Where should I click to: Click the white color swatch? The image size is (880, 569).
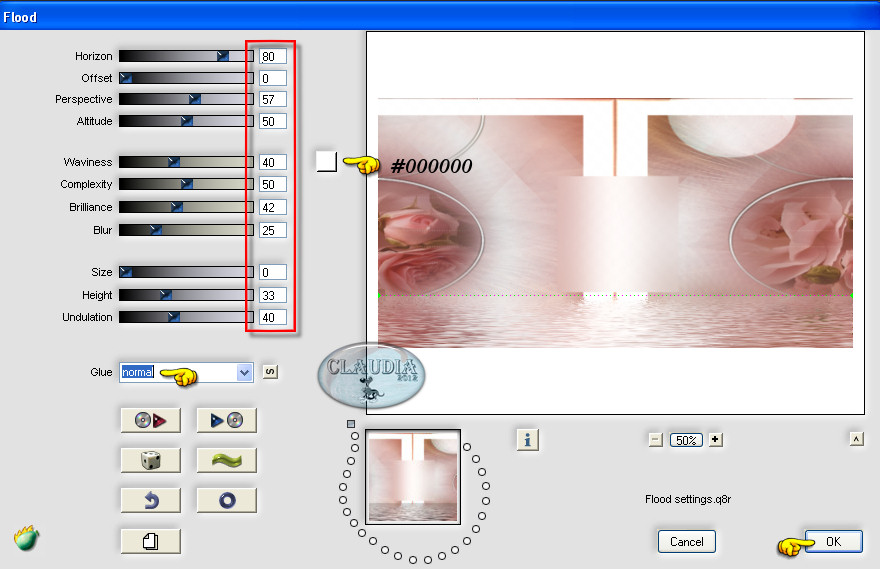pyautogui.click(x=326, y=161)
